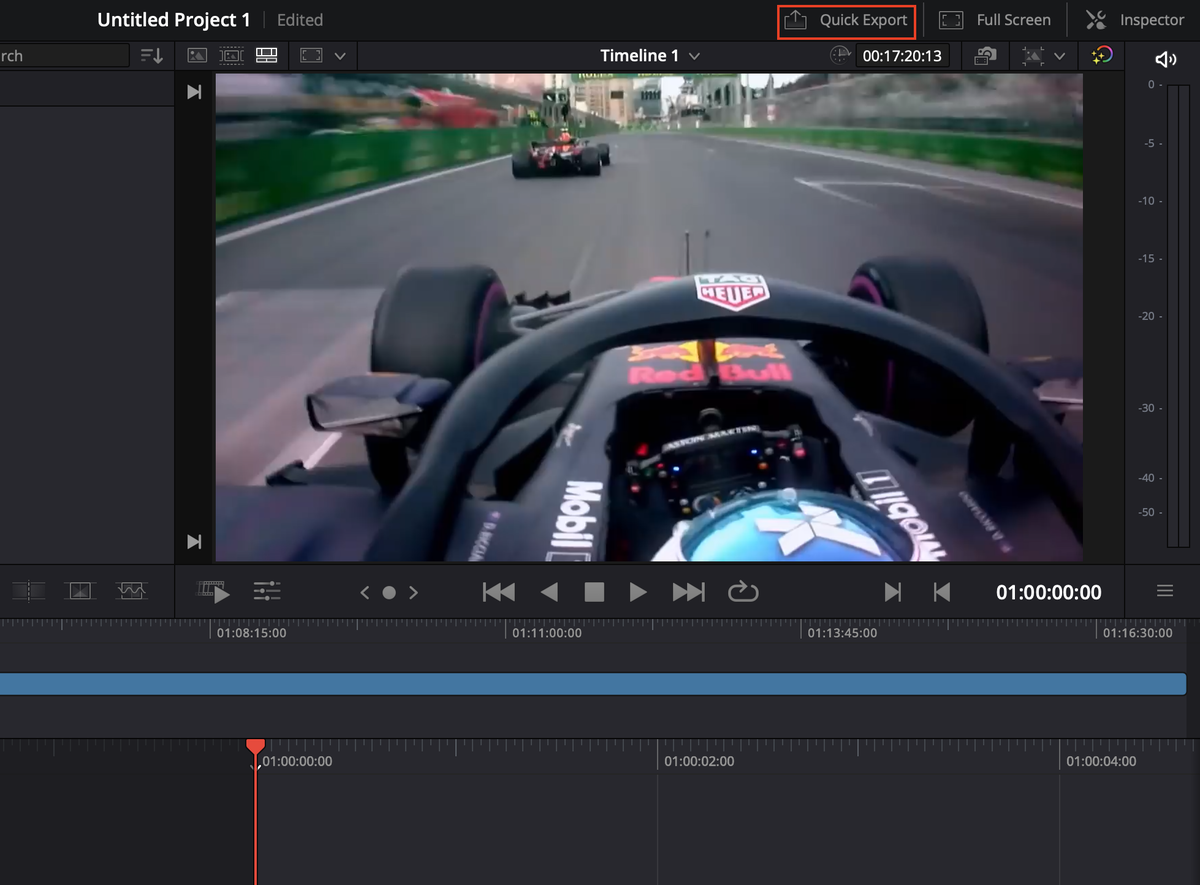Click the timeline resolution icon
Viewport: 1200px width, 885px height.
pos(1033,56)
